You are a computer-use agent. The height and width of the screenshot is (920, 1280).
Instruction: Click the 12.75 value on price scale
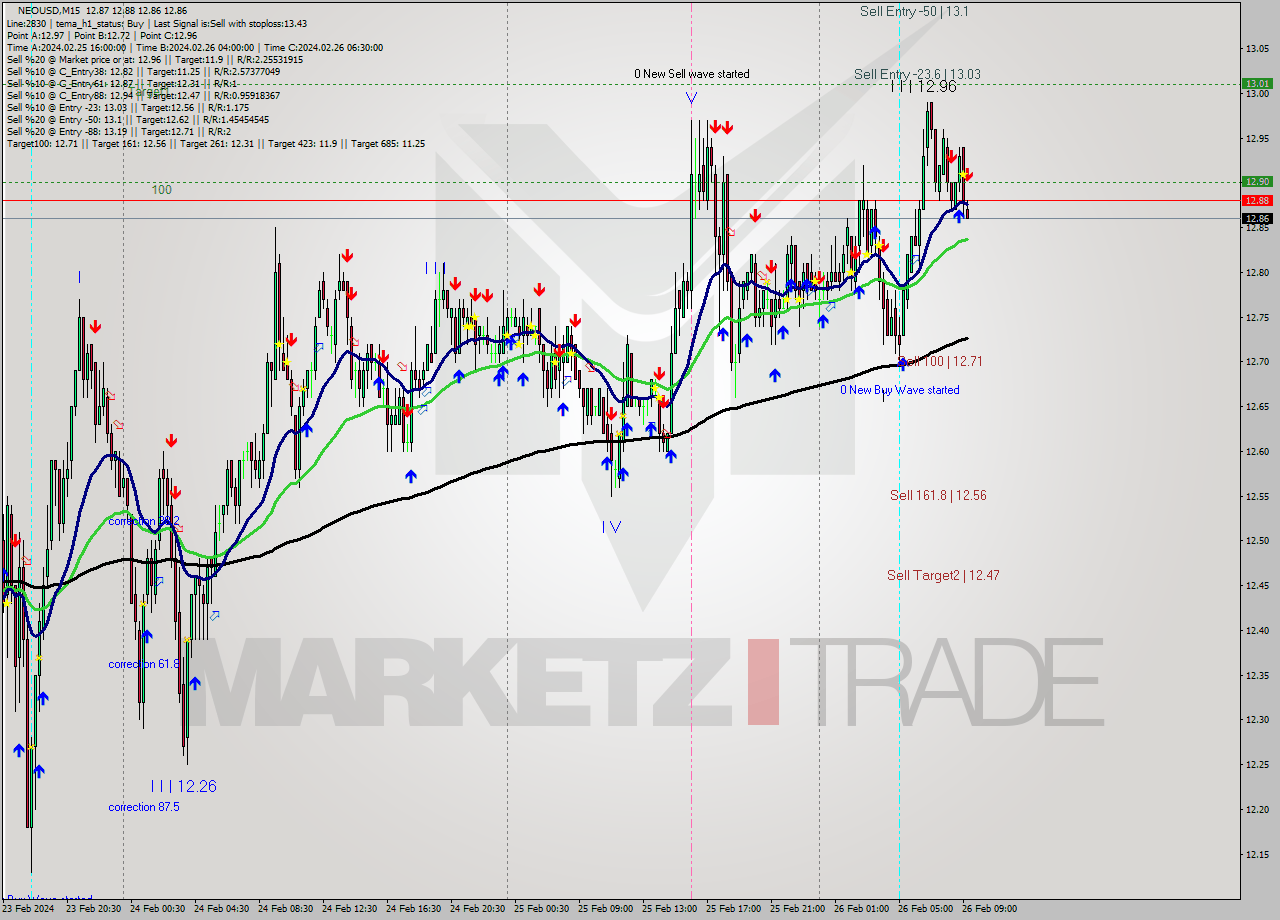[1257, 317]
